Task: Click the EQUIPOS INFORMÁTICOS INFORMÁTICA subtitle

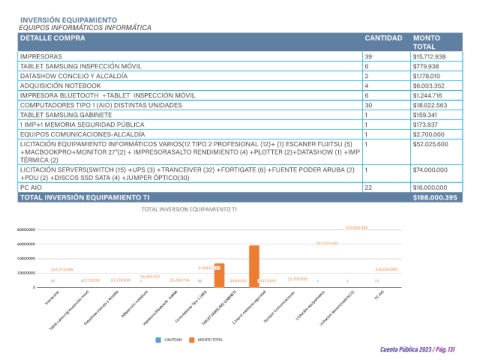Action: coord(85,28)
